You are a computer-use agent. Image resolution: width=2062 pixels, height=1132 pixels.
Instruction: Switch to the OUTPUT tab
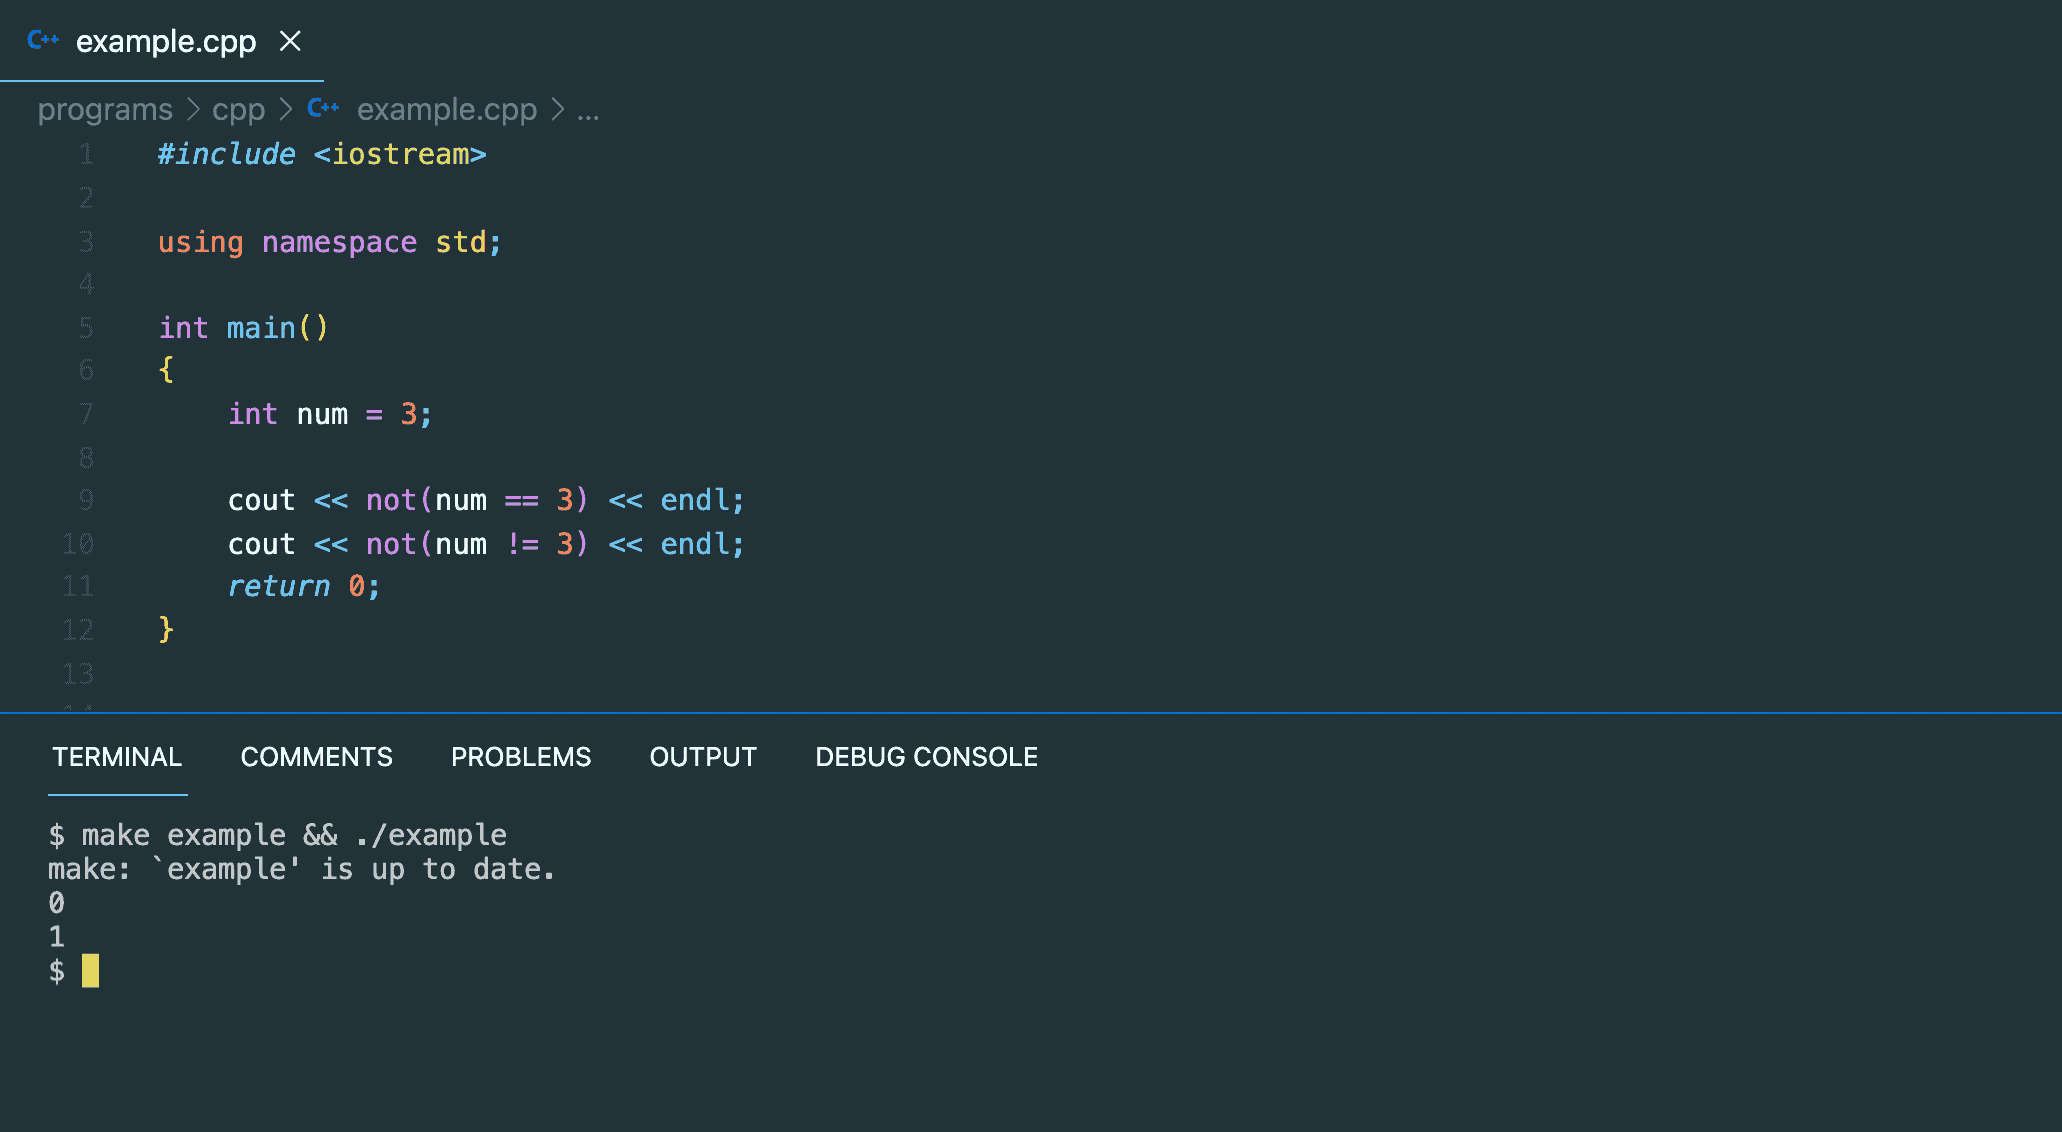pos(703,757)
